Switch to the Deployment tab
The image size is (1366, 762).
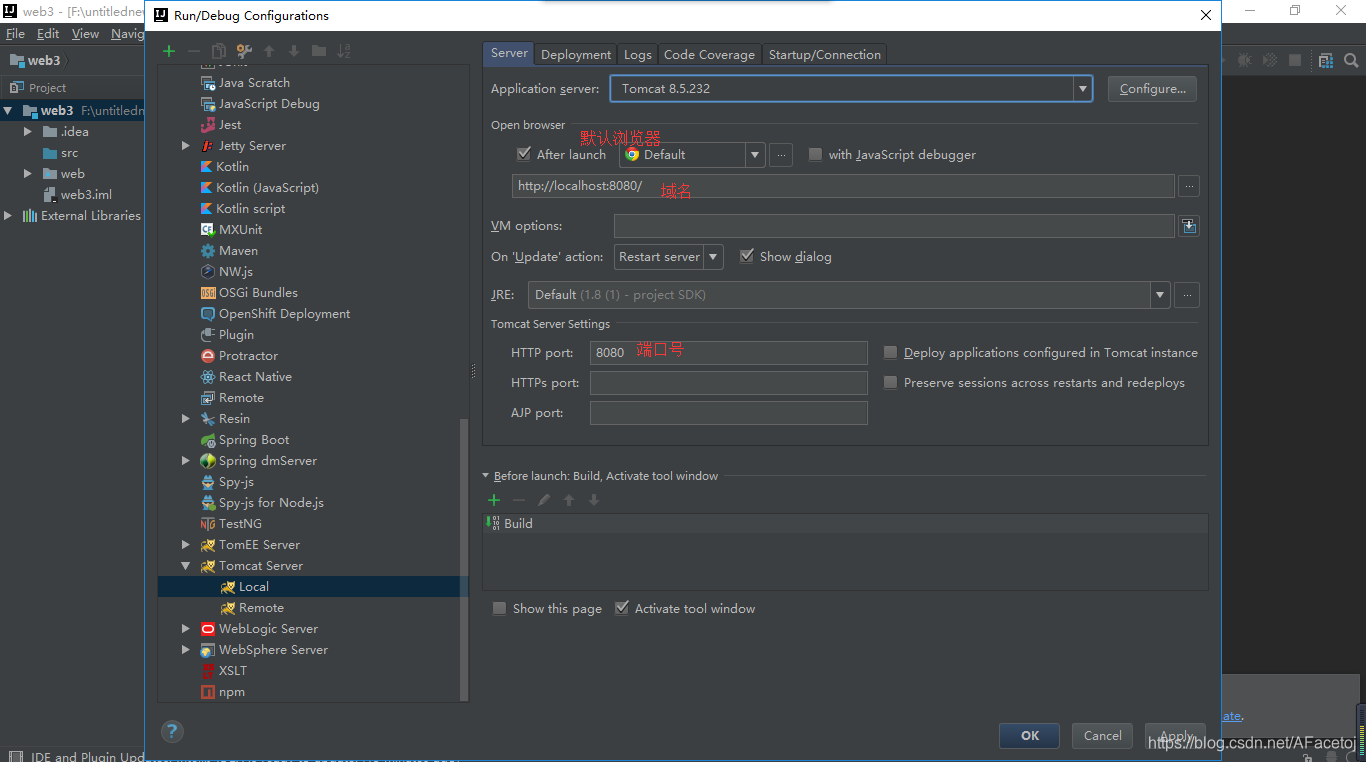pos(576,55)
